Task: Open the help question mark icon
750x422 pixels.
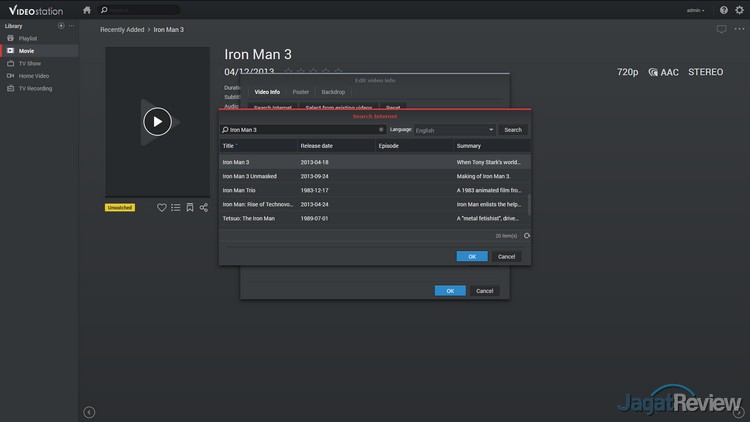Action: 724,10
